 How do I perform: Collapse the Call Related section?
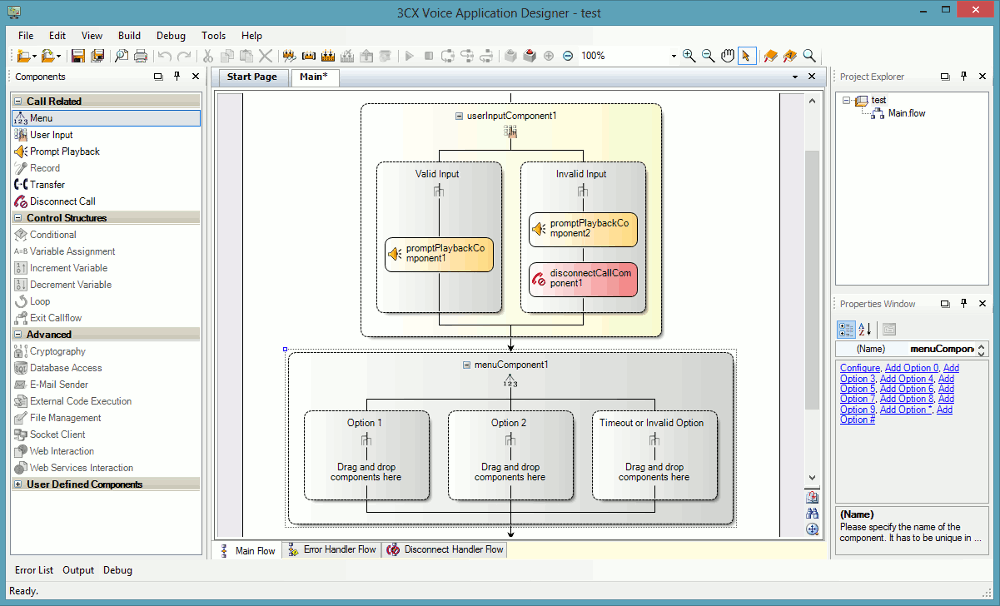pyautogui.click(x=18, y=101)
